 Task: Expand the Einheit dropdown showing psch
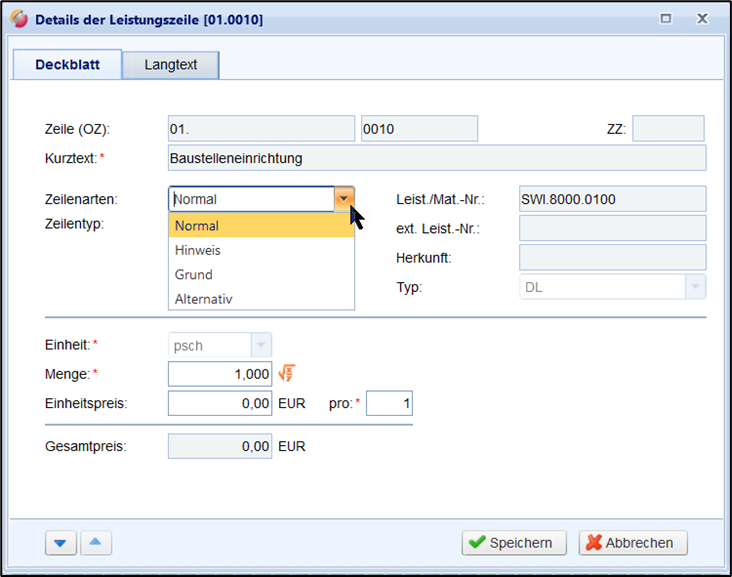[x=260, y=345]
